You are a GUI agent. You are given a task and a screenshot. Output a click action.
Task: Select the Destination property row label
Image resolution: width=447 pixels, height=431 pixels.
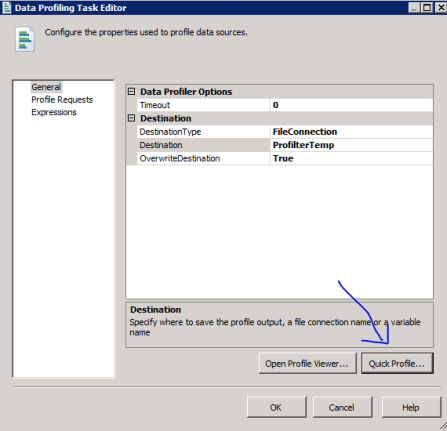click(203, 145)
